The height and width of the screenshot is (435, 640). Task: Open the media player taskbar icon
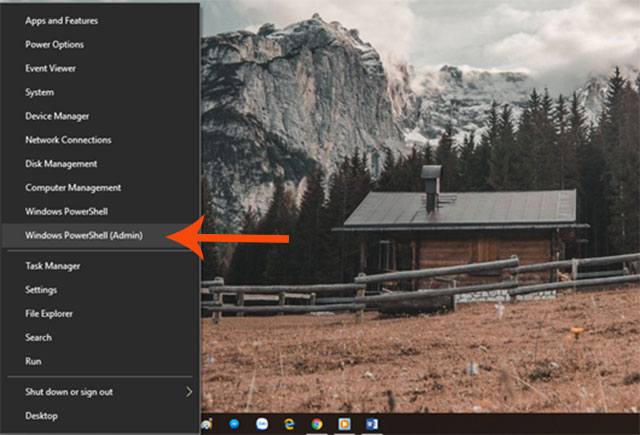point(344,424)
